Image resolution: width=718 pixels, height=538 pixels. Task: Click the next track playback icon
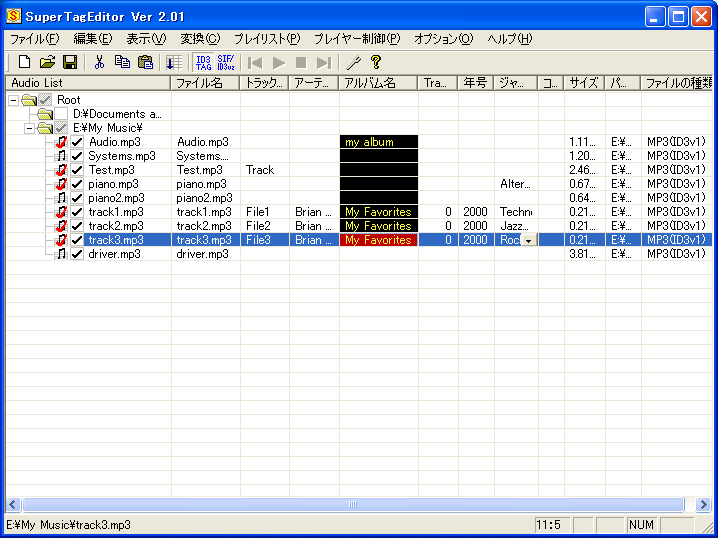[x=324, y=62]
